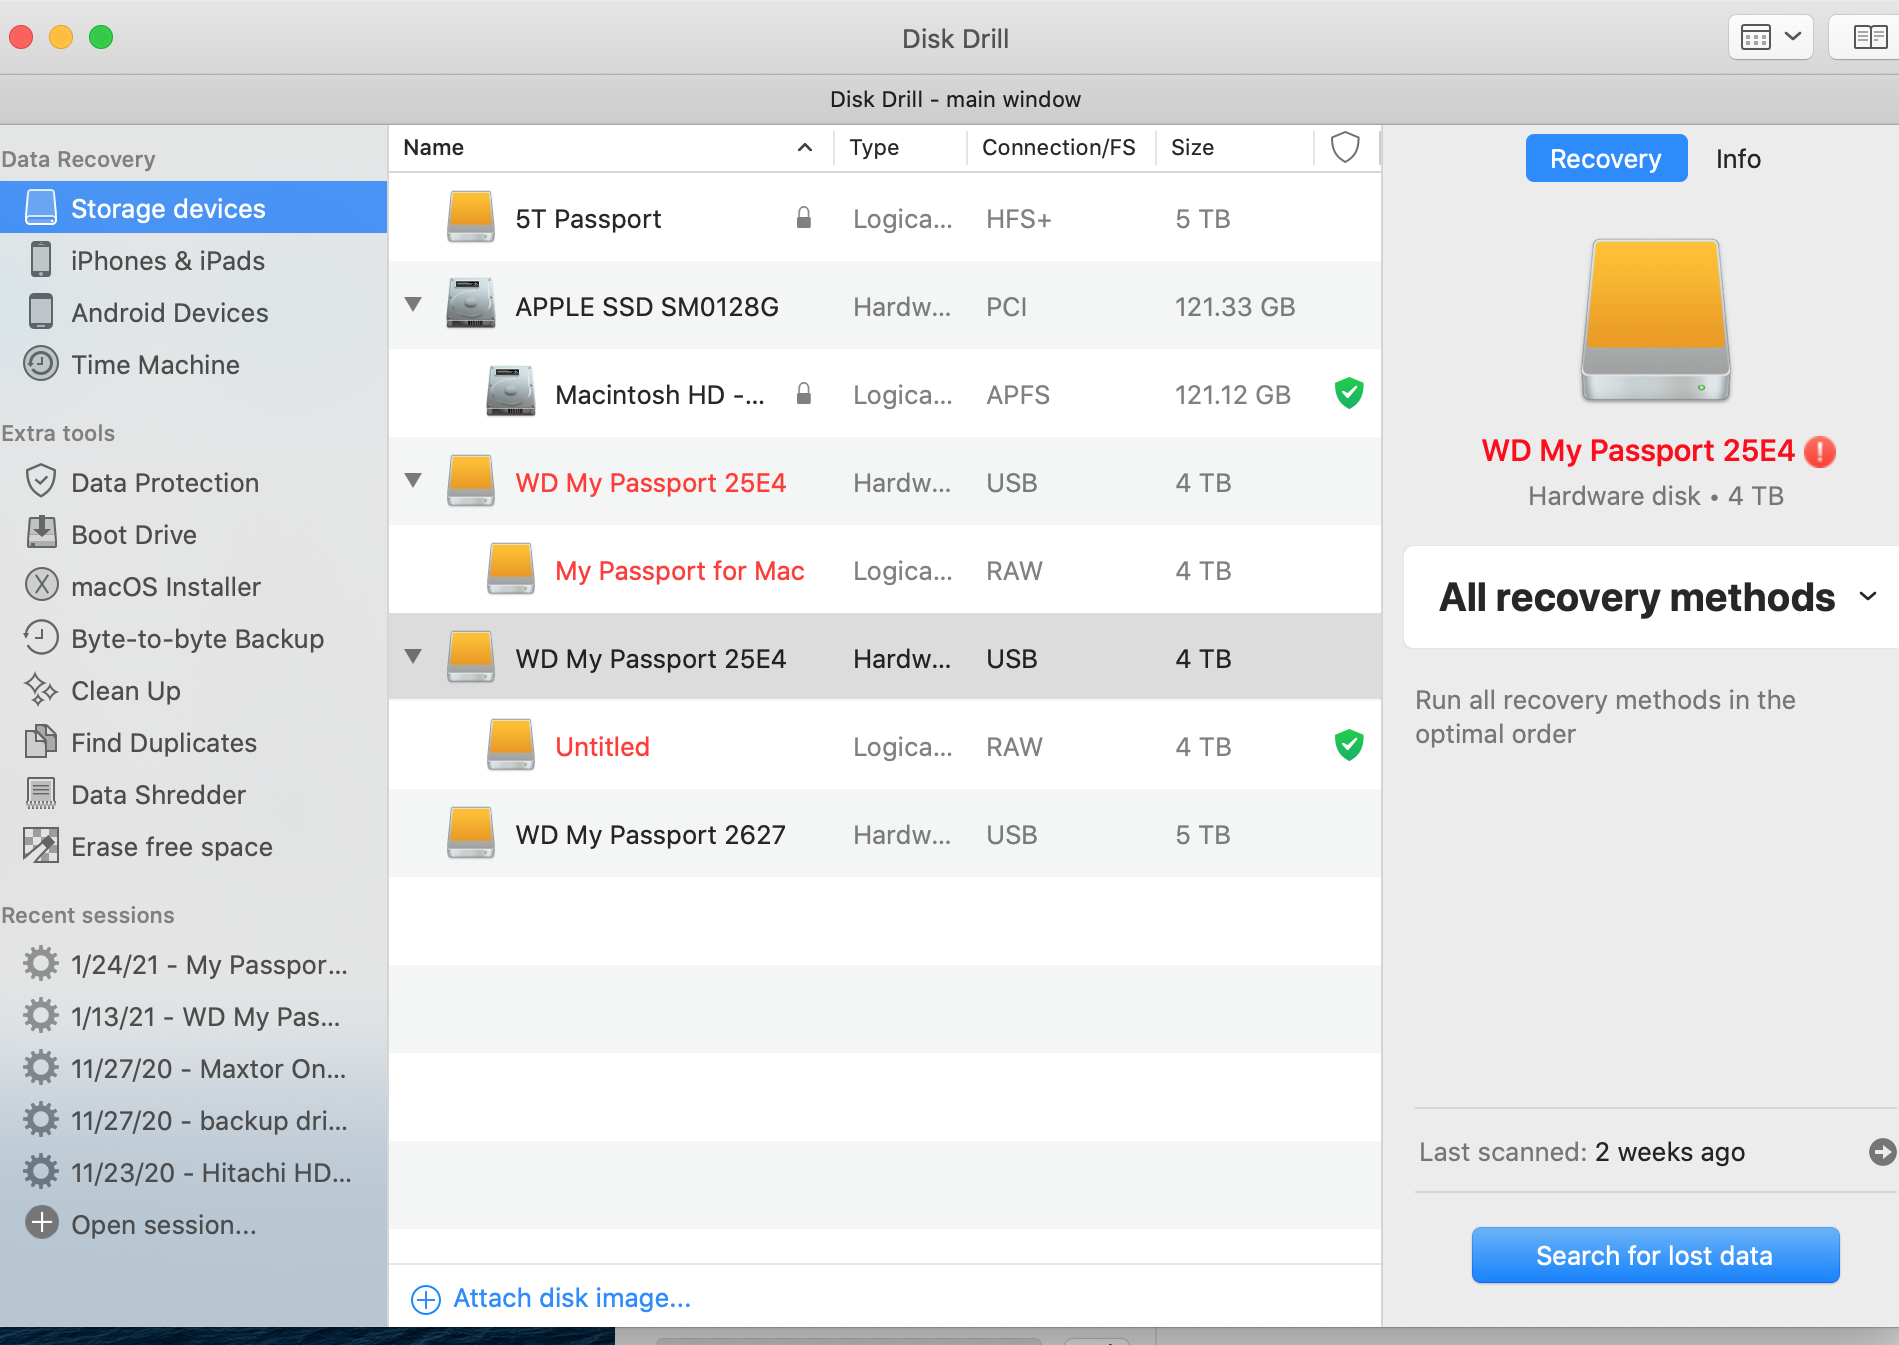The width and height of the screenshot is (1899, 1345).
Task: Click the Attach disk image link
Action: 572,1298
